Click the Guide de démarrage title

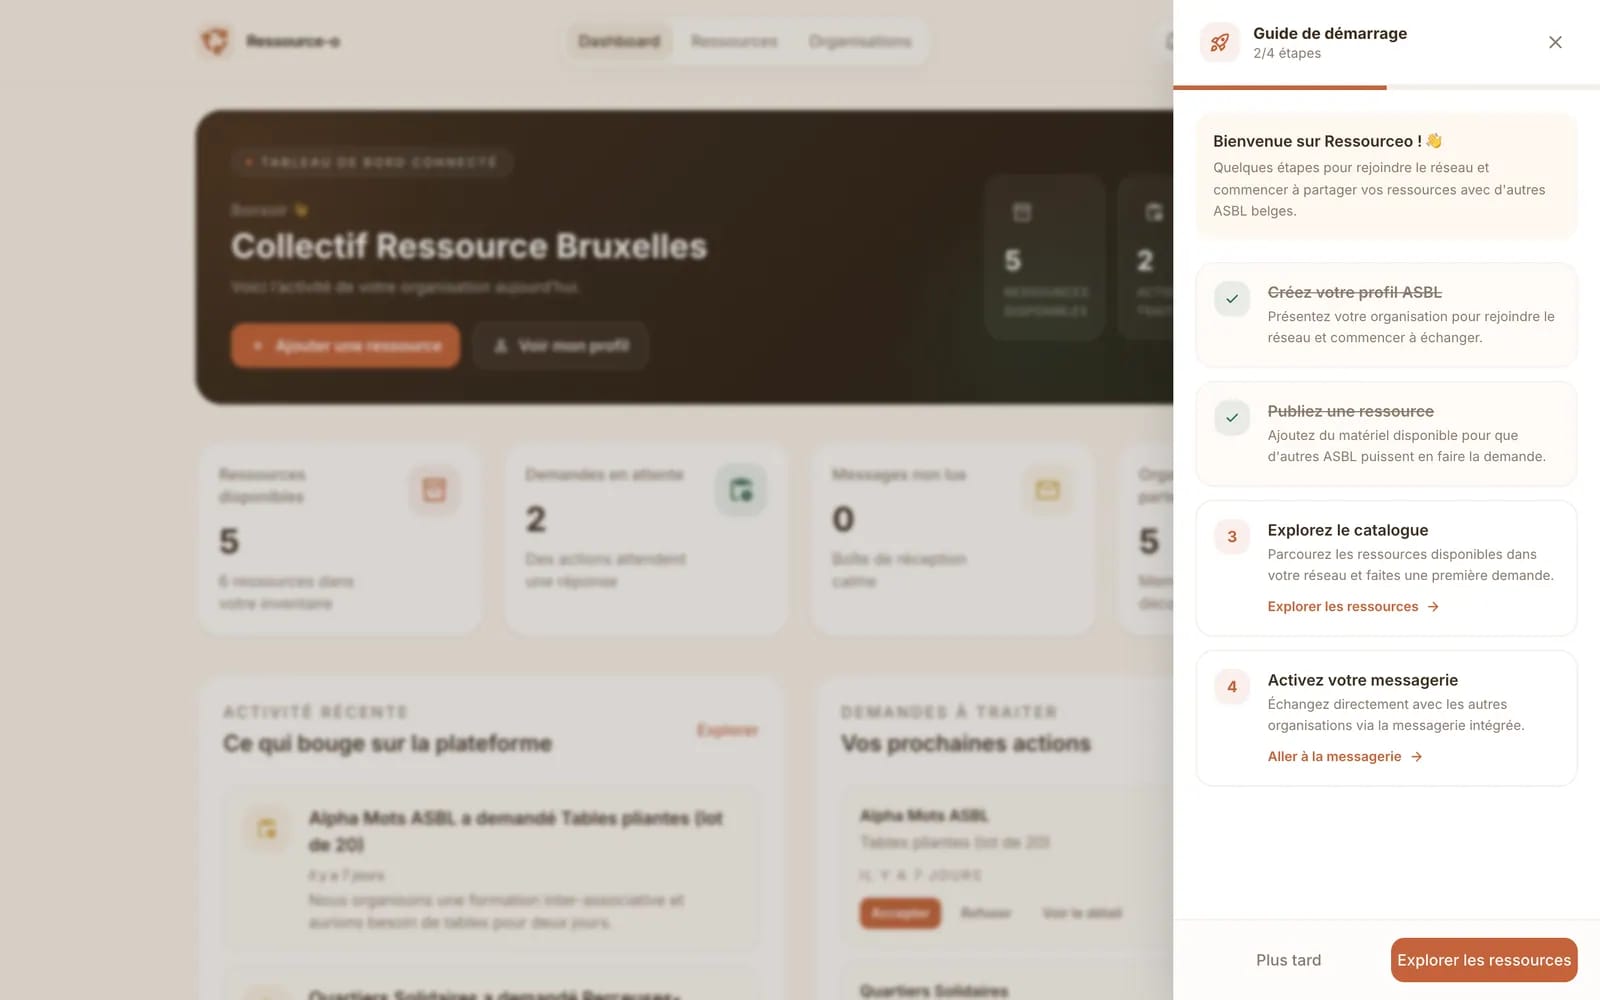1330,33
